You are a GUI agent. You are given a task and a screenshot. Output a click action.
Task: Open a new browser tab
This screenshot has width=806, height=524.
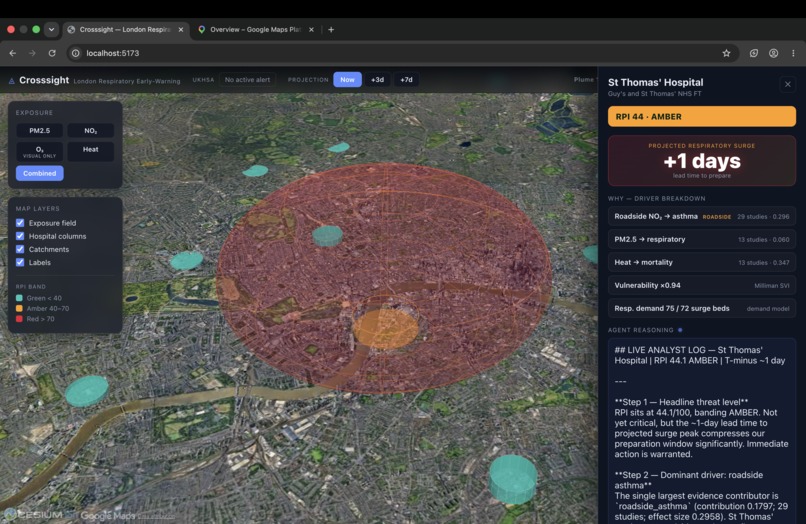[331, 30]
